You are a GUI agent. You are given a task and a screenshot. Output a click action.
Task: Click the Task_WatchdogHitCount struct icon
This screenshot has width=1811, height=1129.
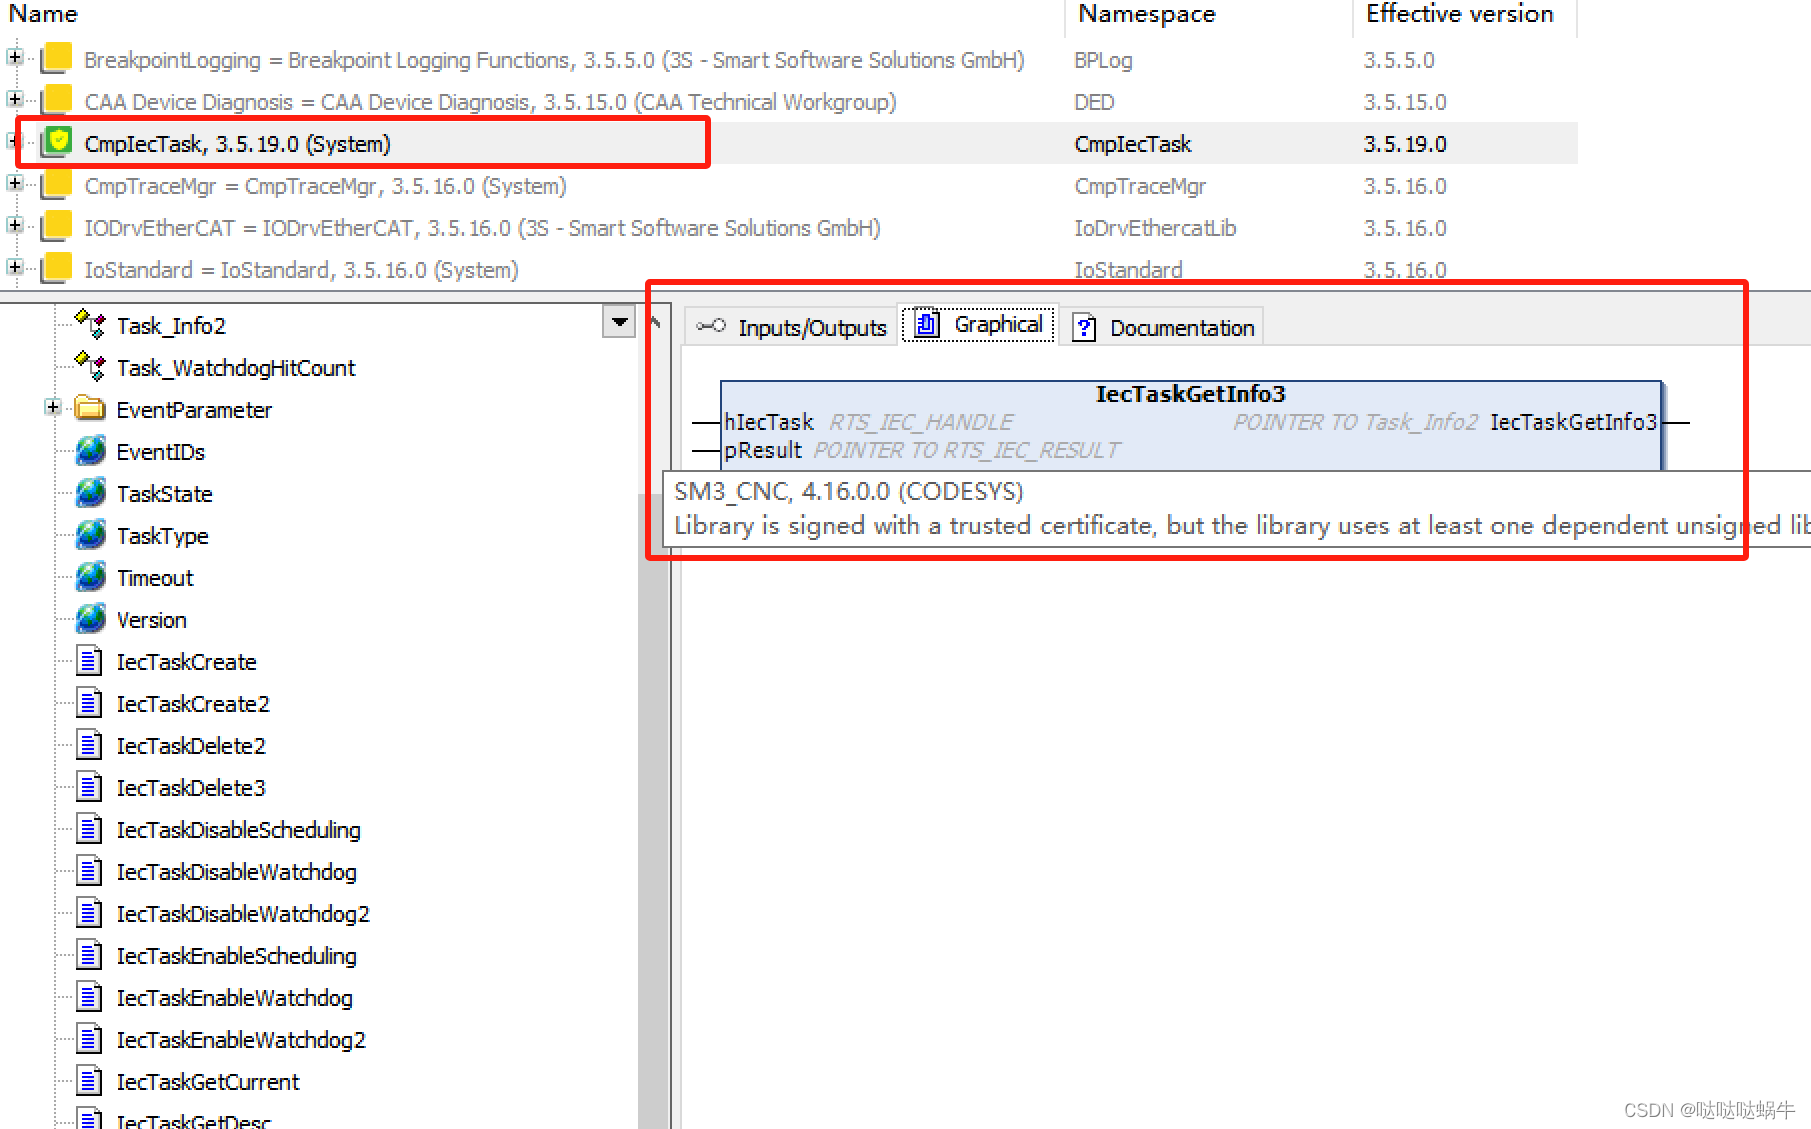pyautogui.click(x=90, y=366)
